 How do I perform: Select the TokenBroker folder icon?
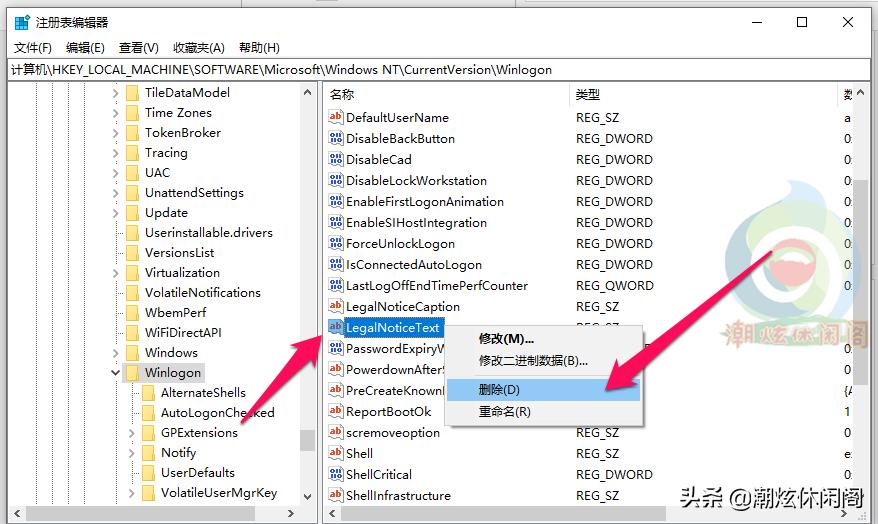pyautogui.click(x=132, y=133)
